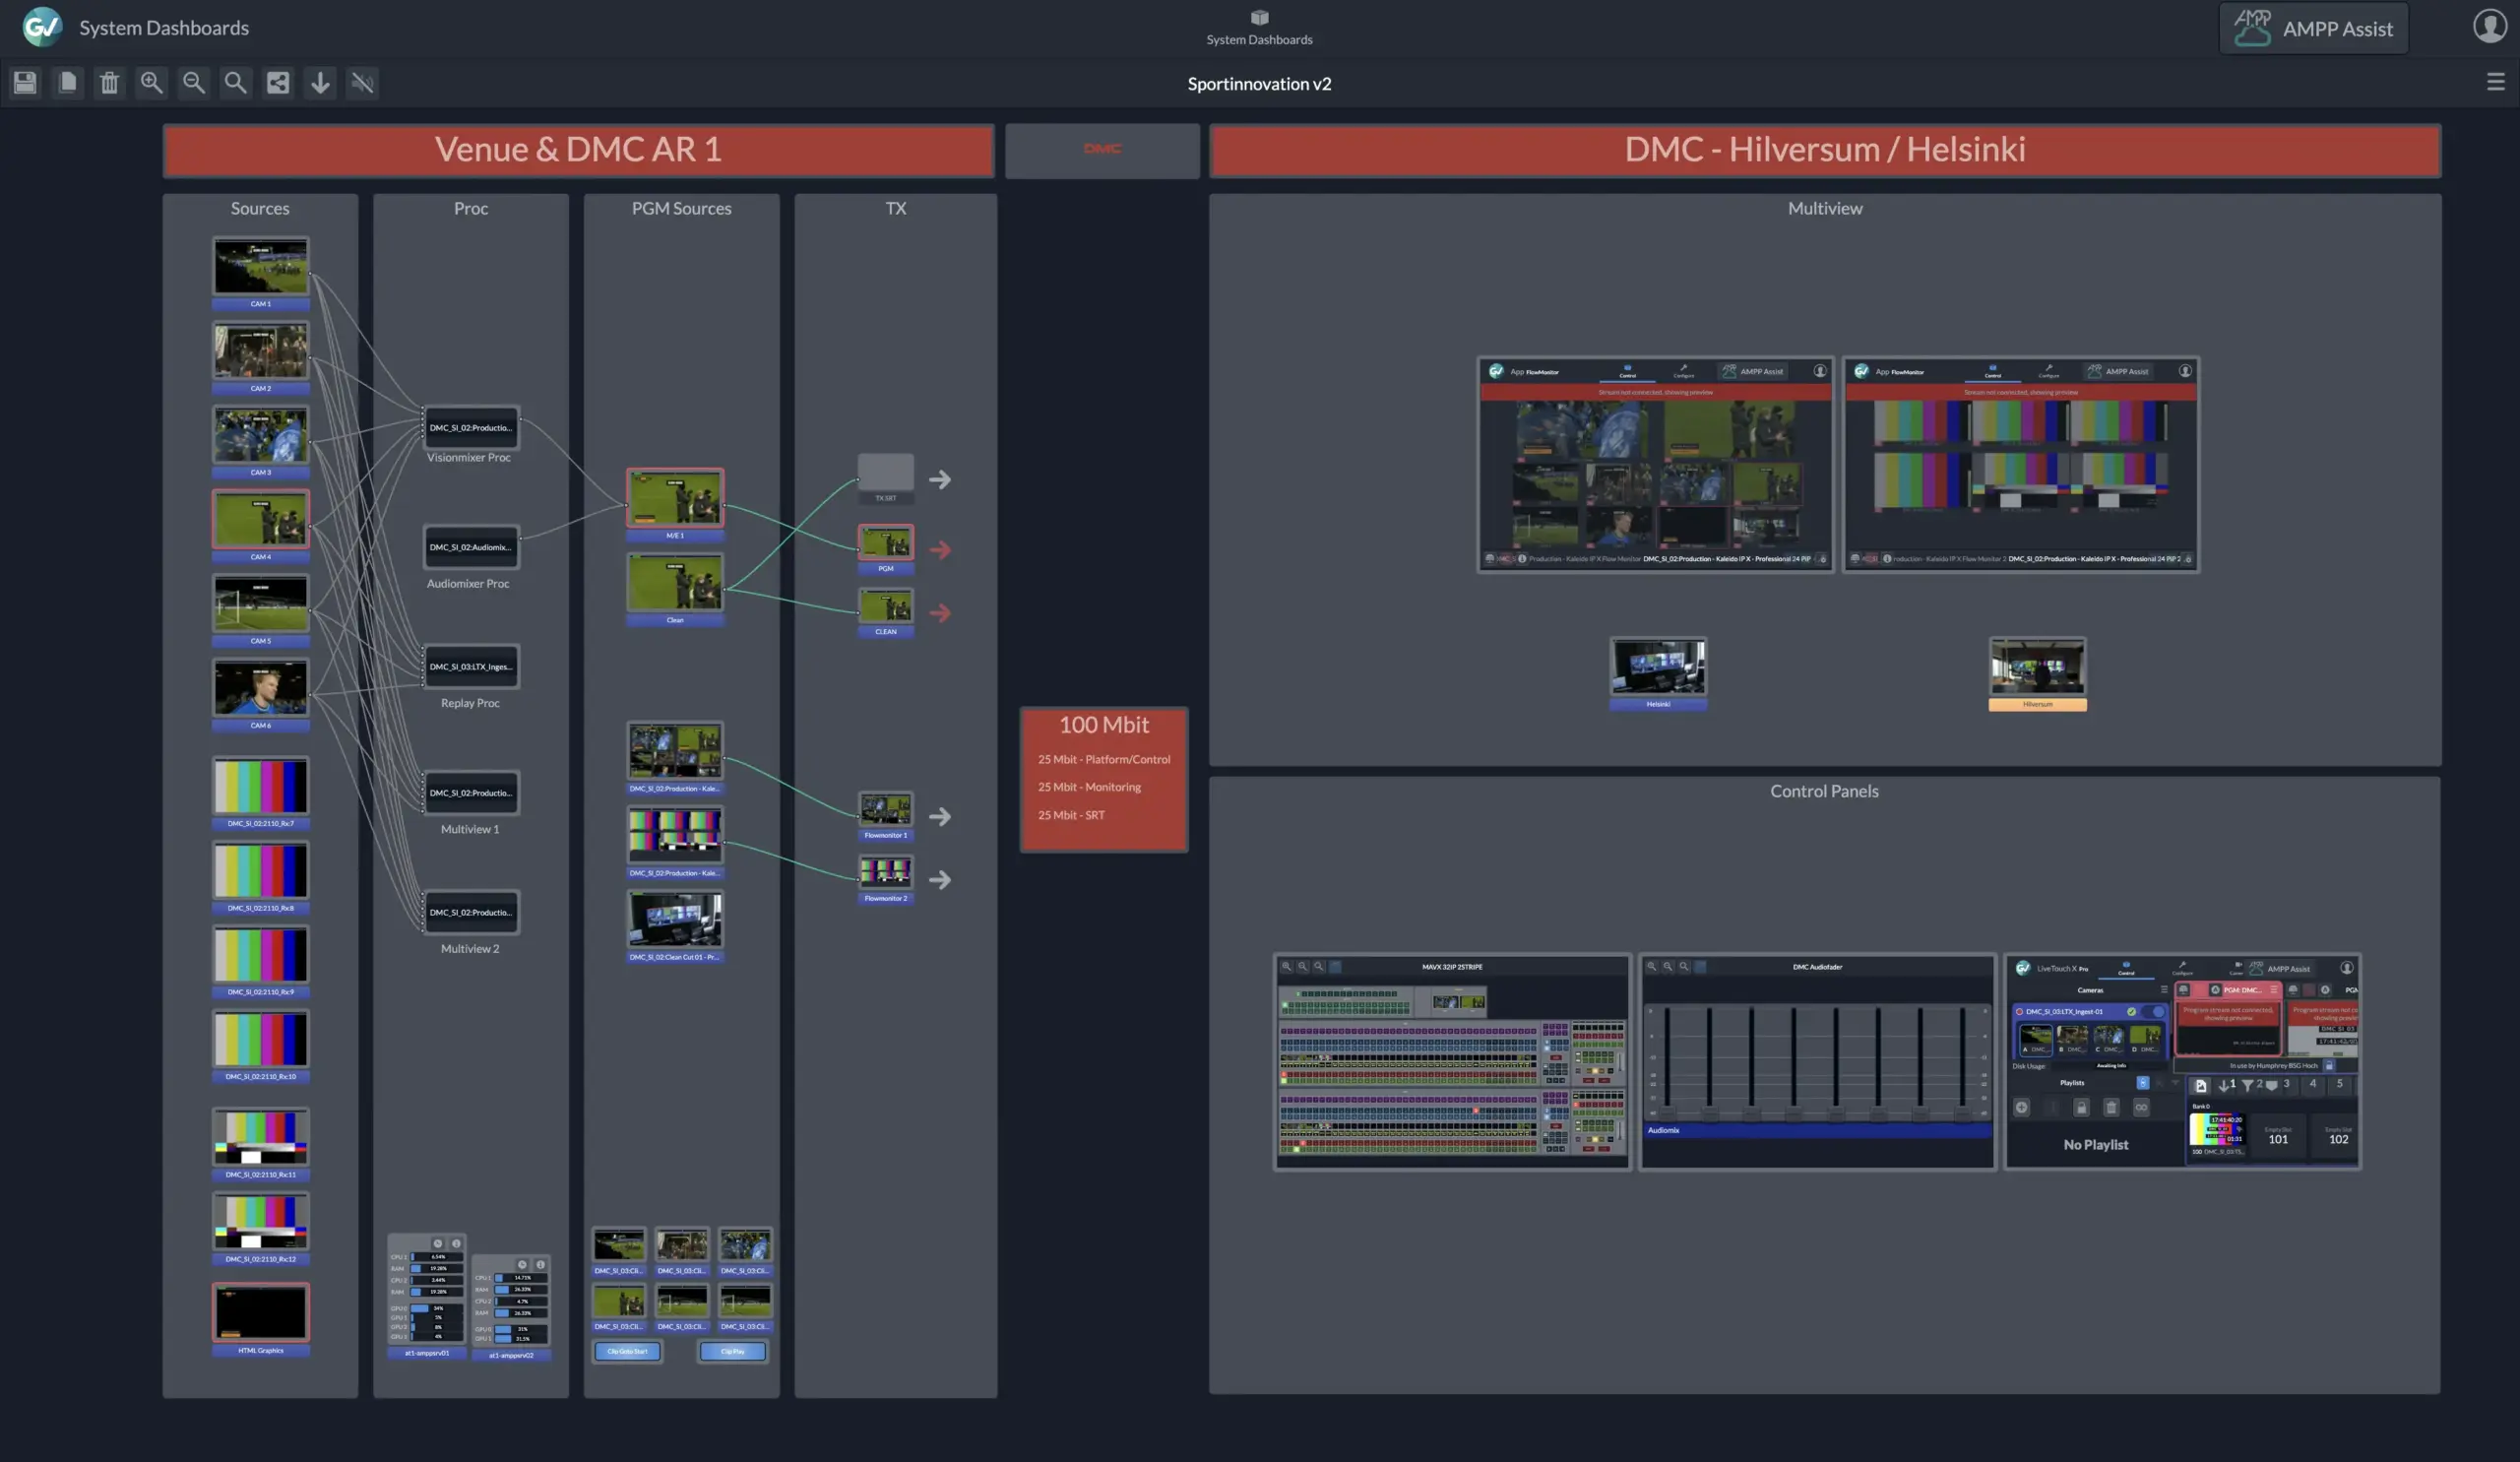Viewport: 2520px width, 1462px height.
Task: Open the hamburger menu at top right
Action: 2495,82
